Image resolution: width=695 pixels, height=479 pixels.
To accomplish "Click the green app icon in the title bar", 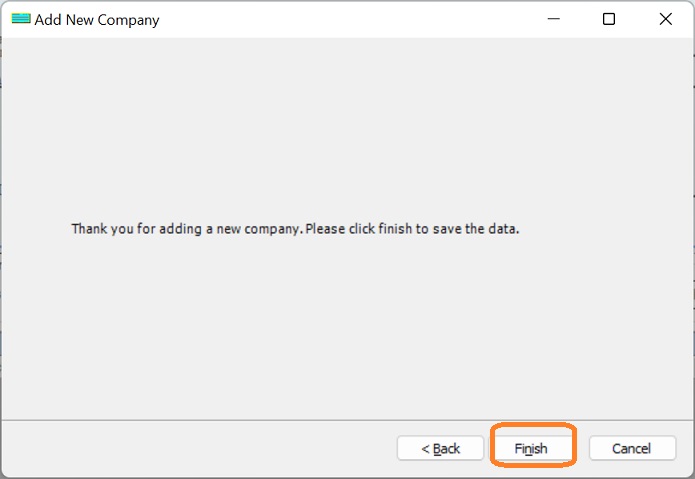I will [x=20, y=19].
